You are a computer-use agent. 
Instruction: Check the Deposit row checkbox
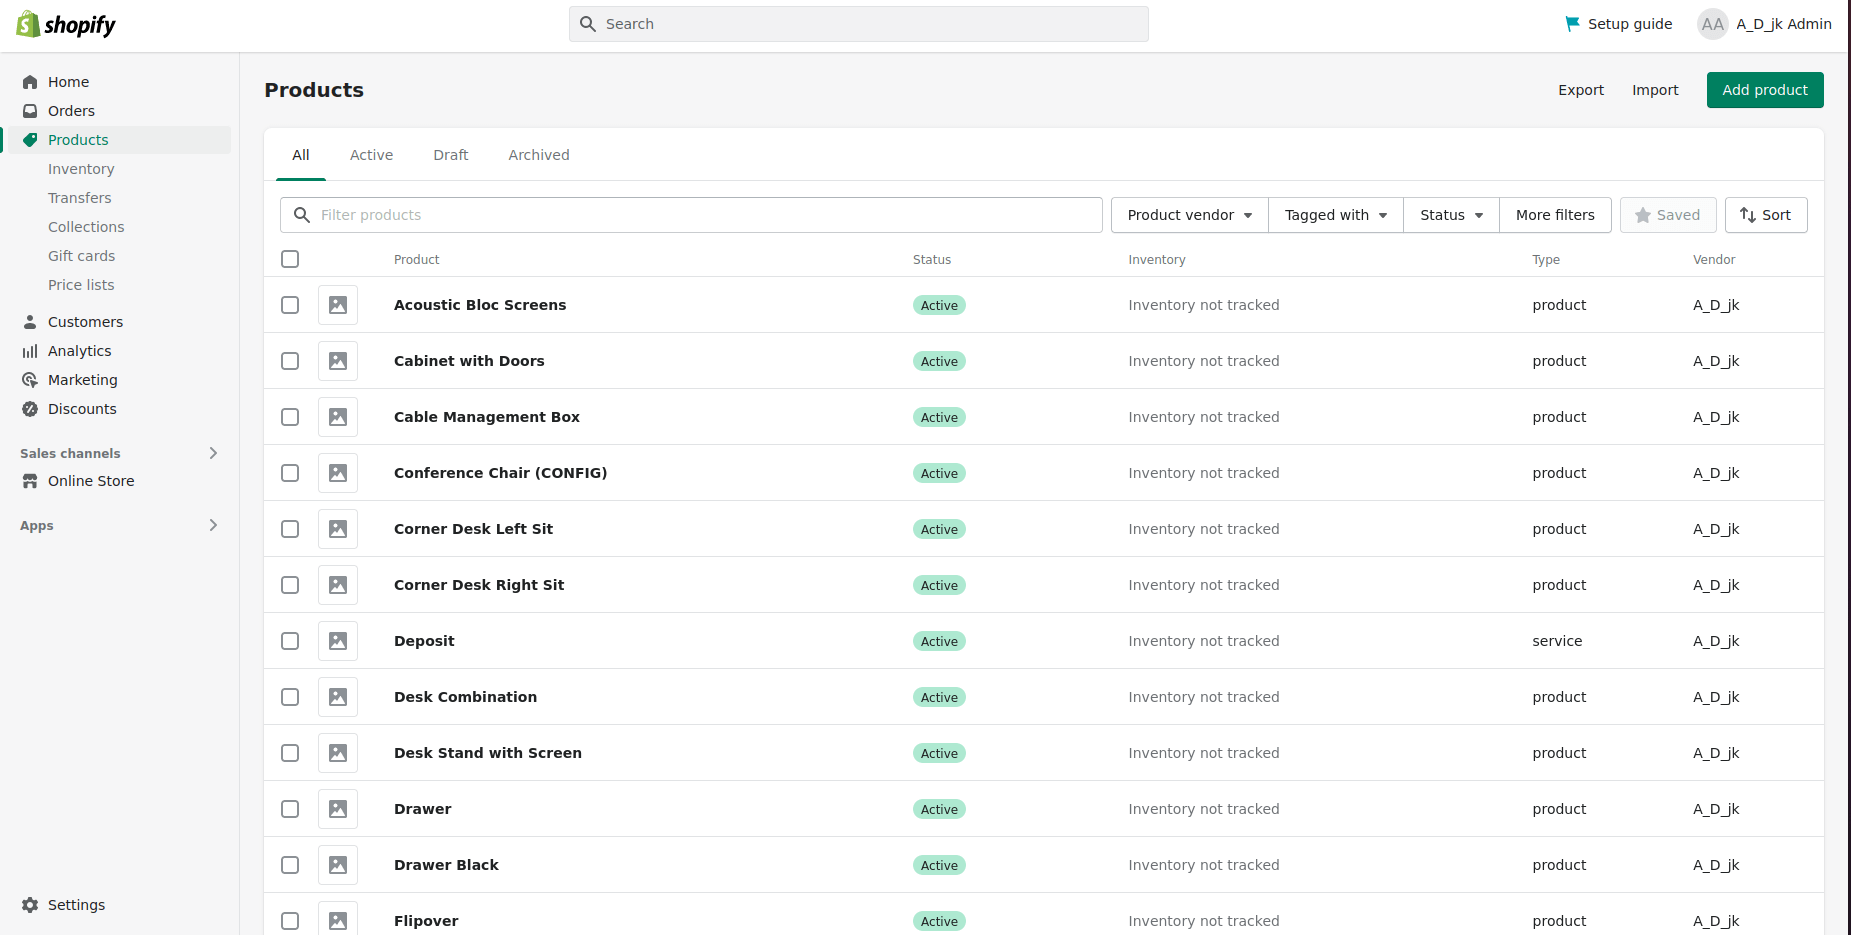point(290,641)
